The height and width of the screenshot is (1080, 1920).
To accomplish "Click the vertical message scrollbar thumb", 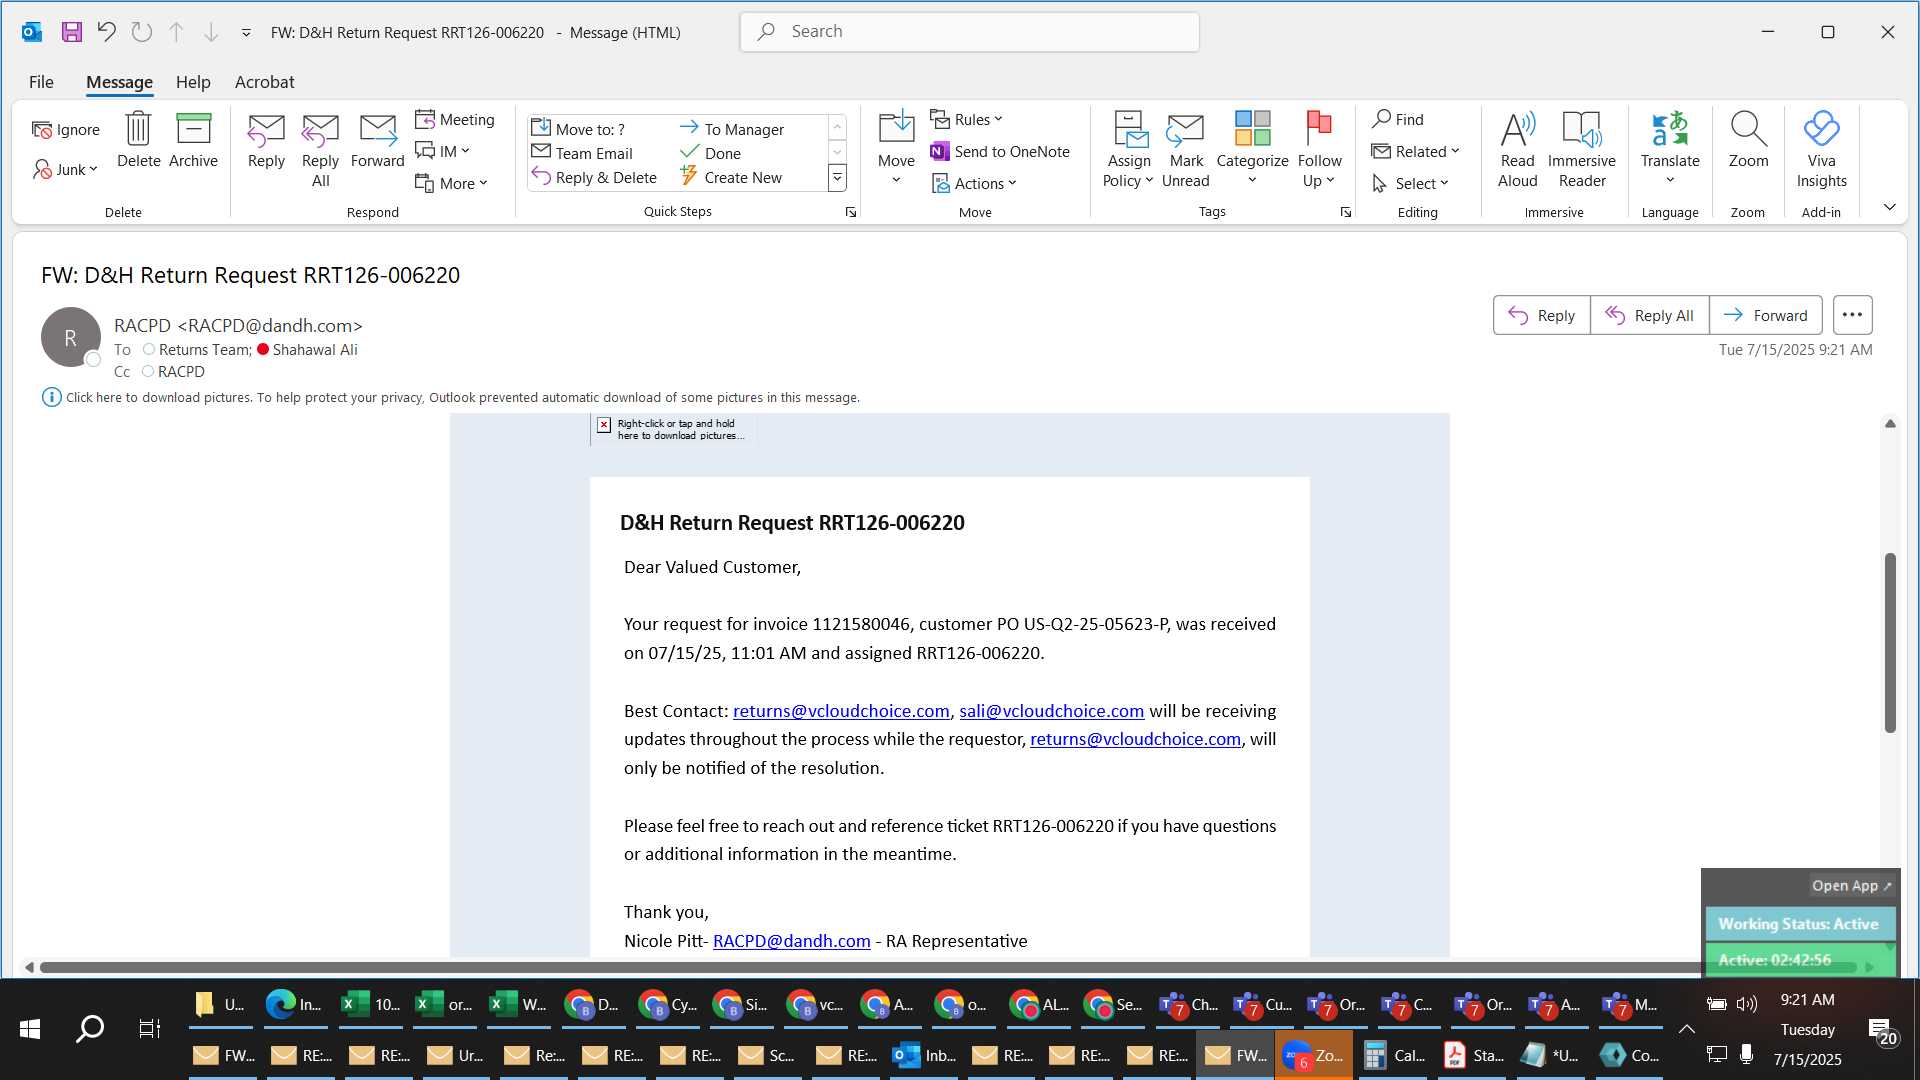I will coord(1890,642).
